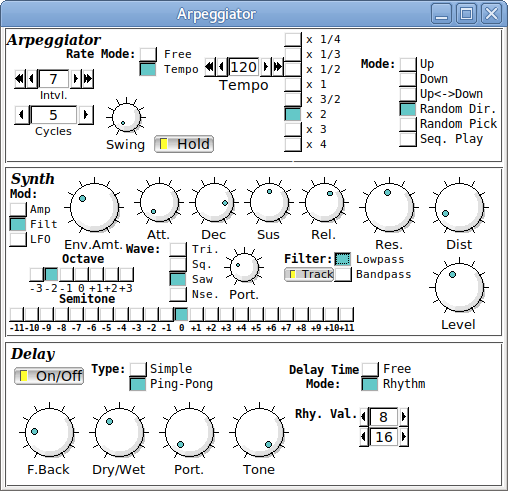Click the Dist knob
The image size is (508, 491).
(459, 207)
